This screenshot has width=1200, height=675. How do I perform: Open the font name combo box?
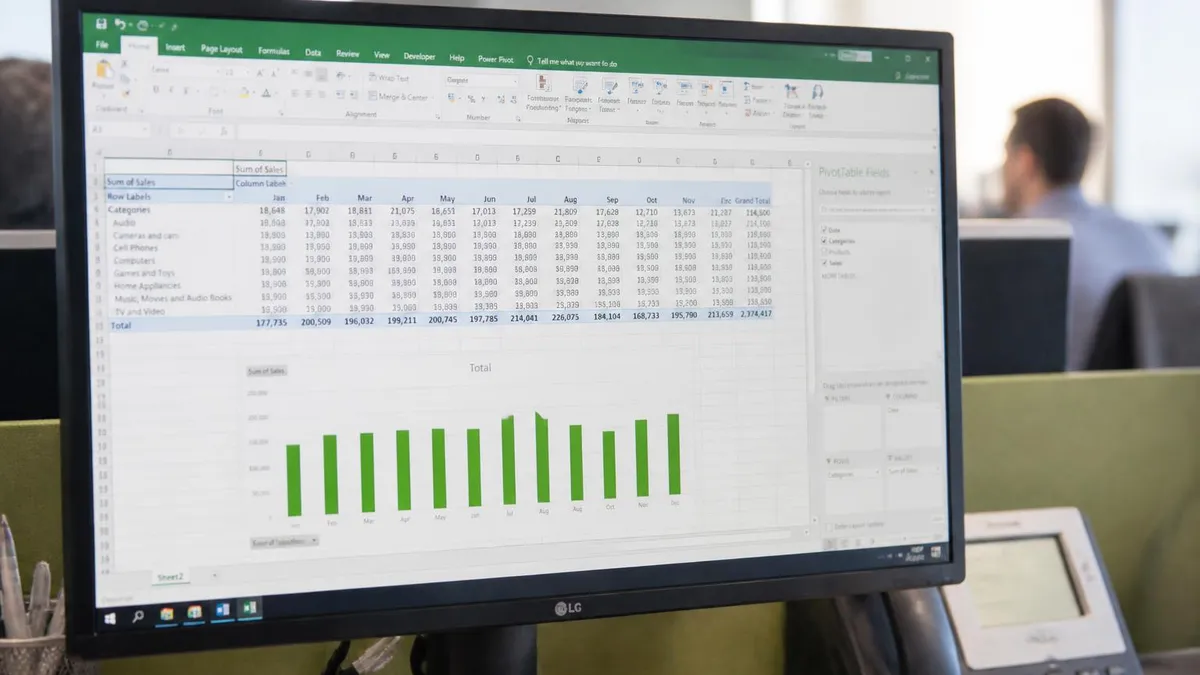pyautogui.click(x=184, y=70)
